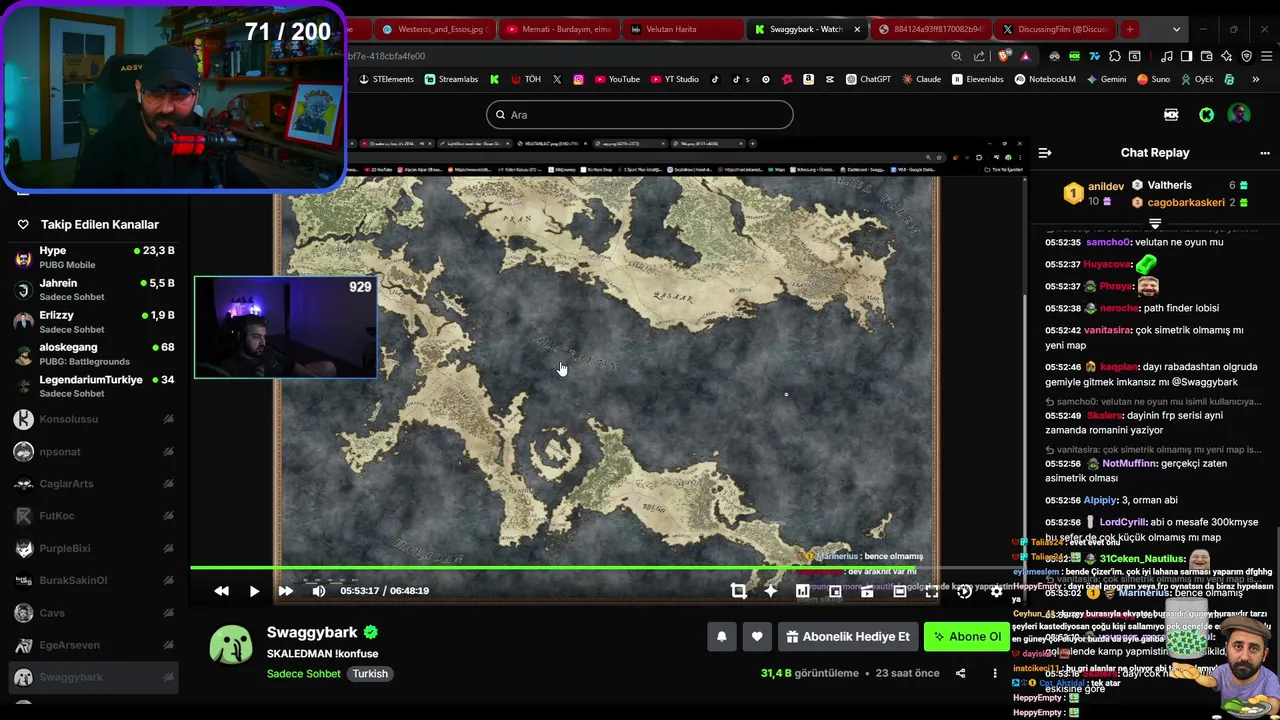Click the Abonelik Hediye Et button

pos(848,637)
